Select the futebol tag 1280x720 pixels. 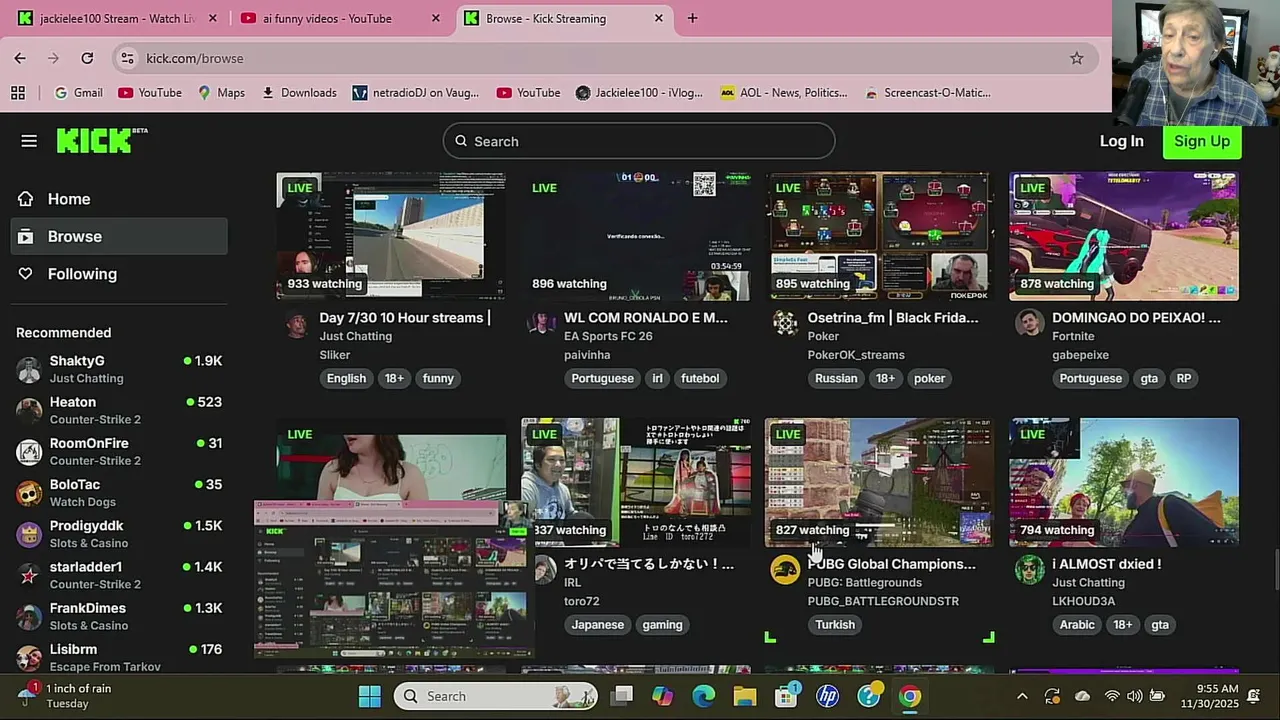[700, 378]
